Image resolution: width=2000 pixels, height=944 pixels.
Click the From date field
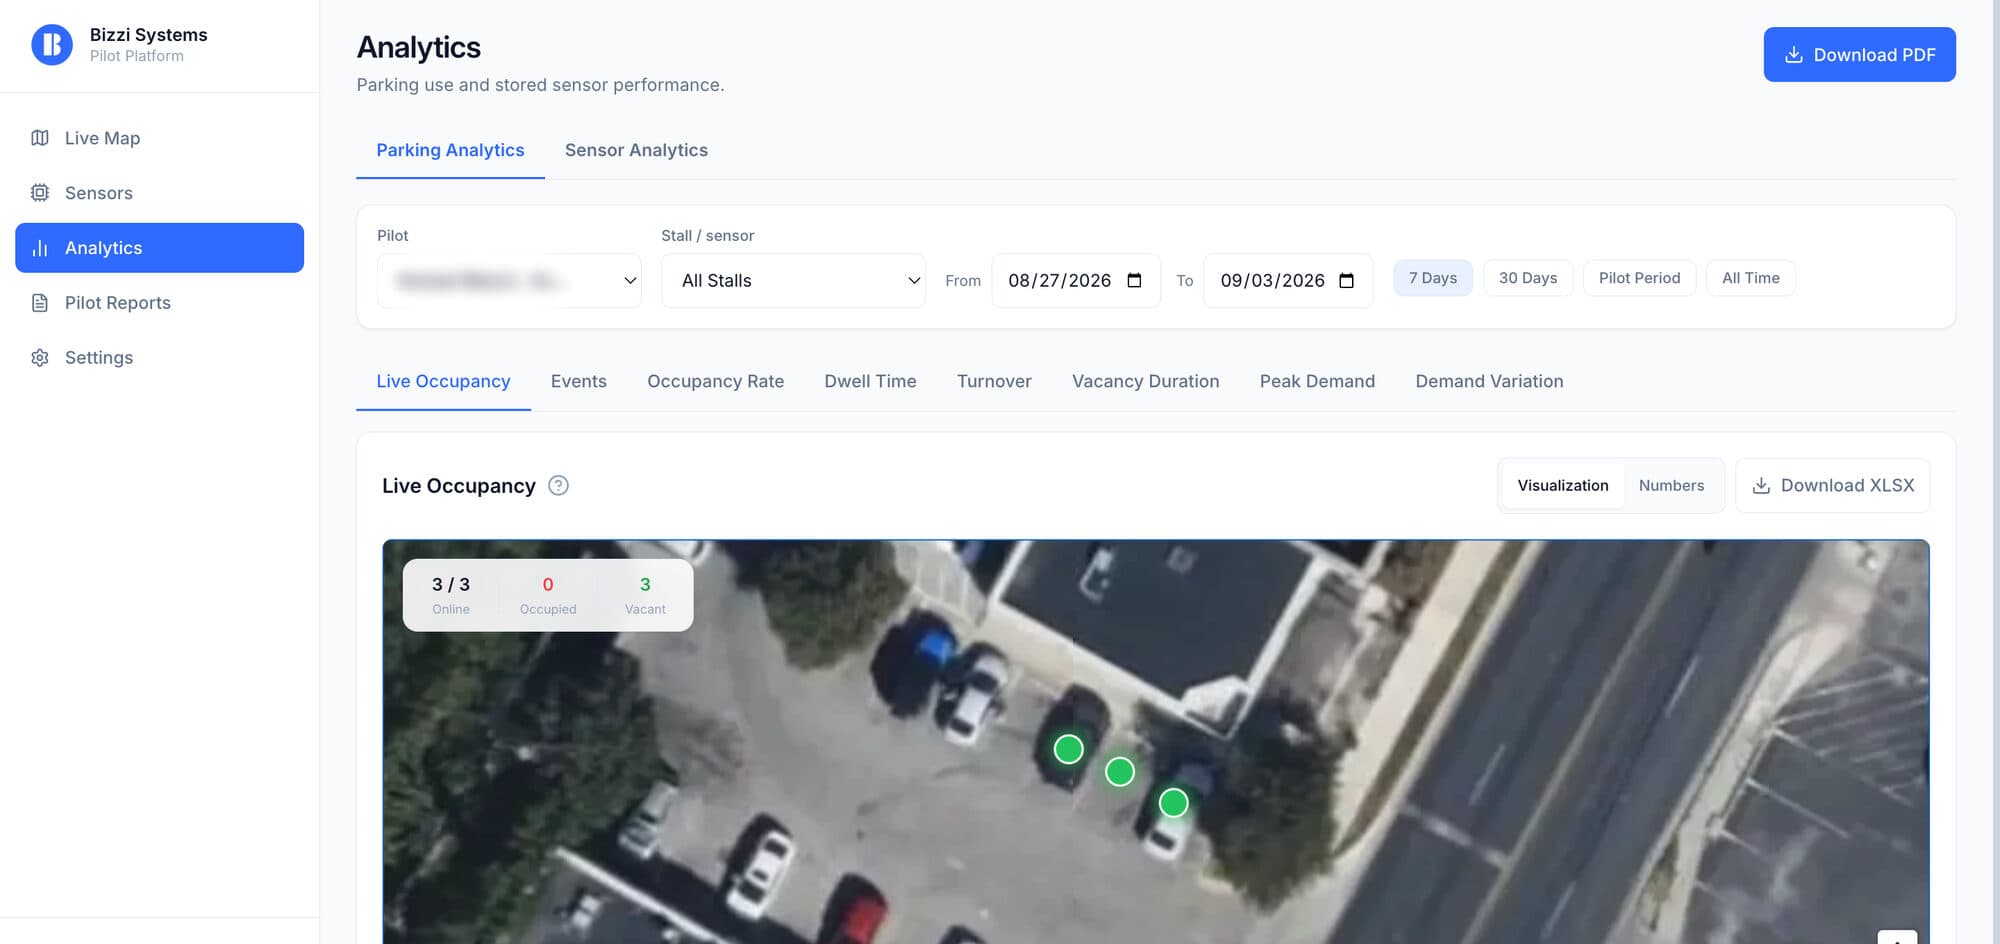(1076, 281)
